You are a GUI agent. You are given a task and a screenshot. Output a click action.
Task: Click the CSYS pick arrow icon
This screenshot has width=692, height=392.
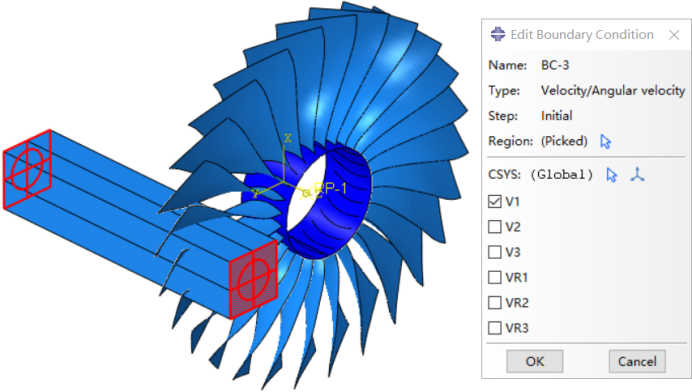tap(612, 175)
